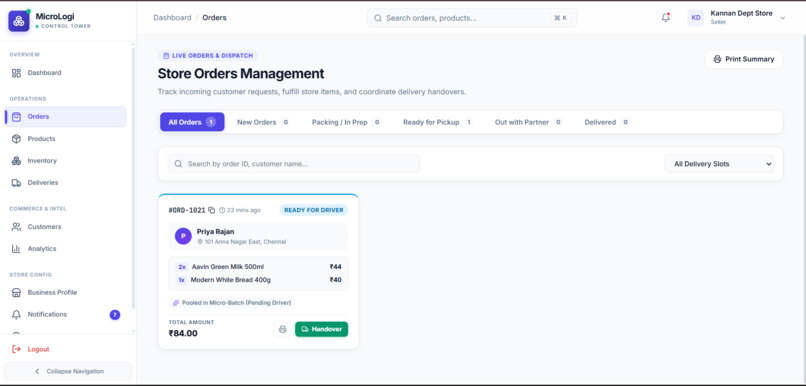
Task: Click Store Orders Management heading
Action: (241, 73)
